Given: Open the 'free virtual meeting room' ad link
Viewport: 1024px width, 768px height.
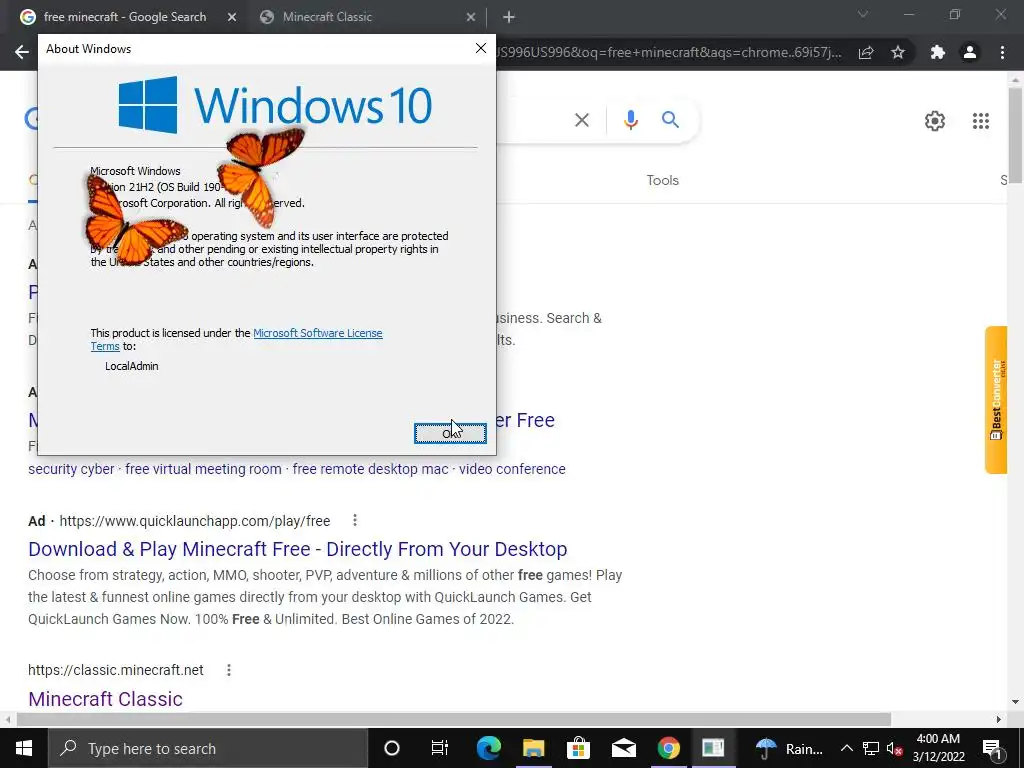Looking at the screenshot, I should (203, 469).
